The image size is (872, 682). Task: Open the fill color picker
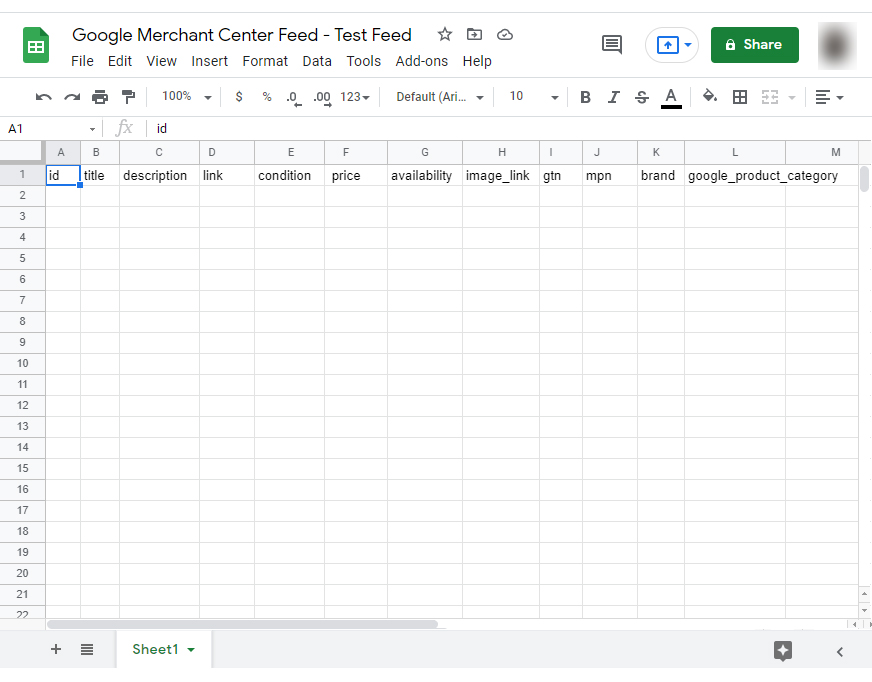click(710, 97)
